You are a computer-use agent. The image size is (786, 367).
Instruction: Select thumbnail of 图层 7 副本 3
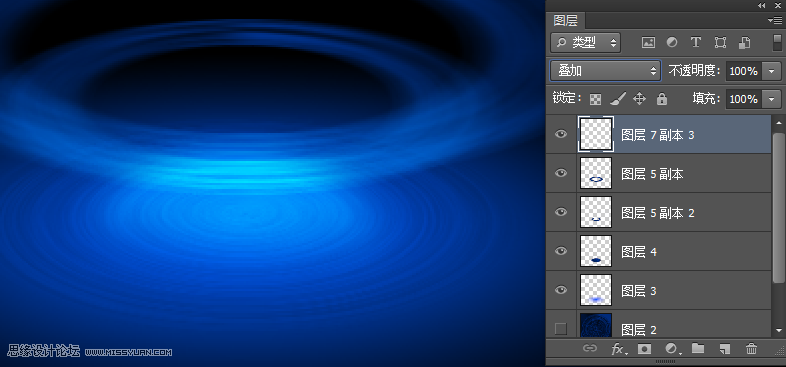(596, 134)
